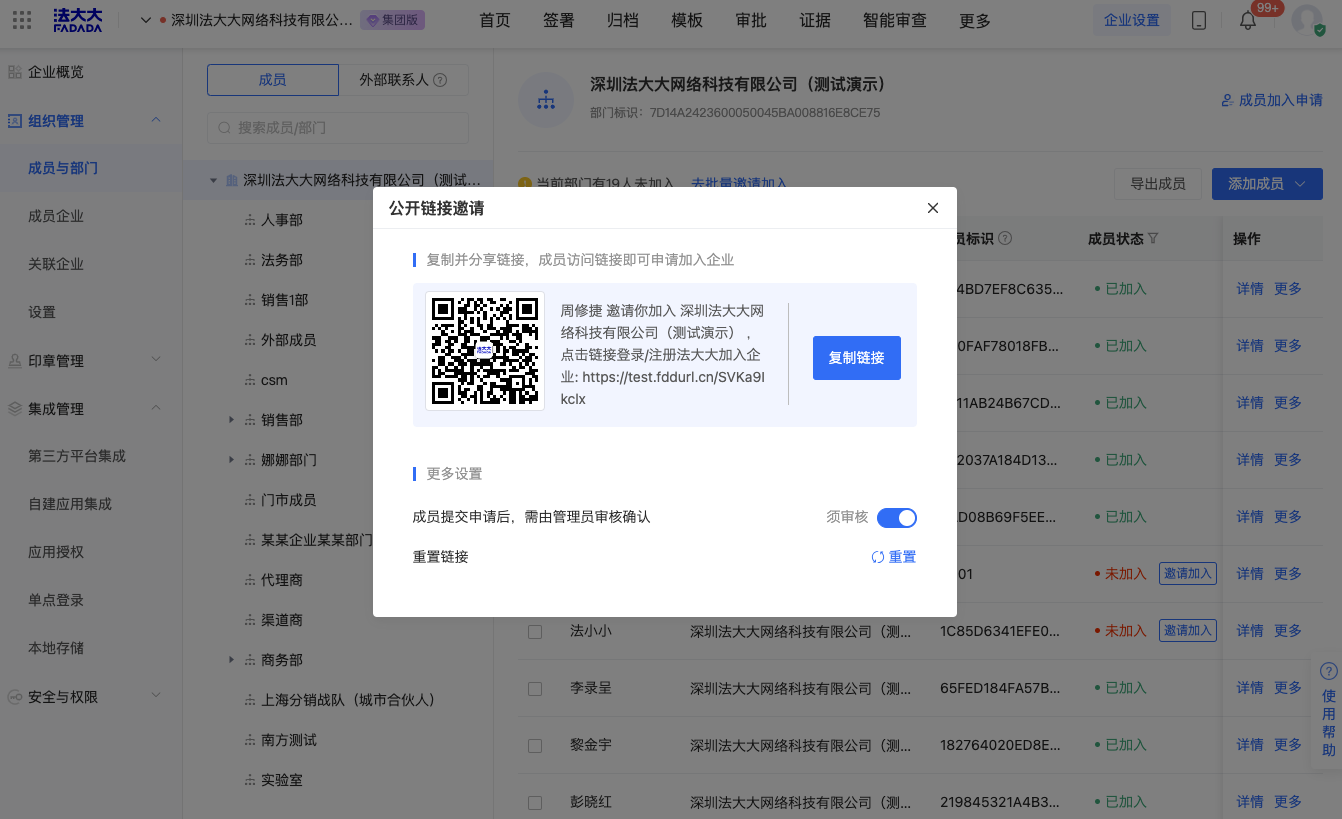Viewport: 1342px width, 819px height.
Task: Collapse the root company tree node
Action: click(213, 180)
